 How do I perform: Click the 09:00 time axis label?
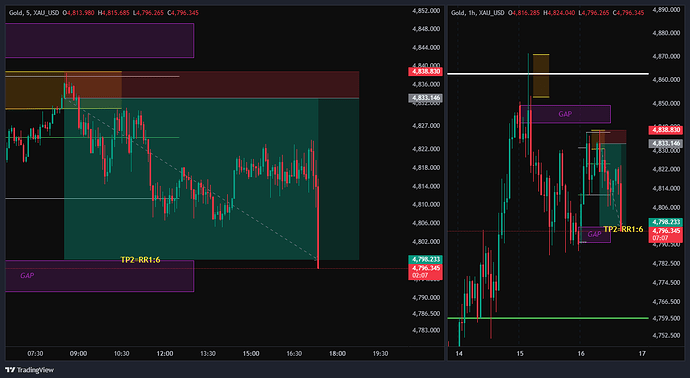pyautogui.click(x=78, y=353)
